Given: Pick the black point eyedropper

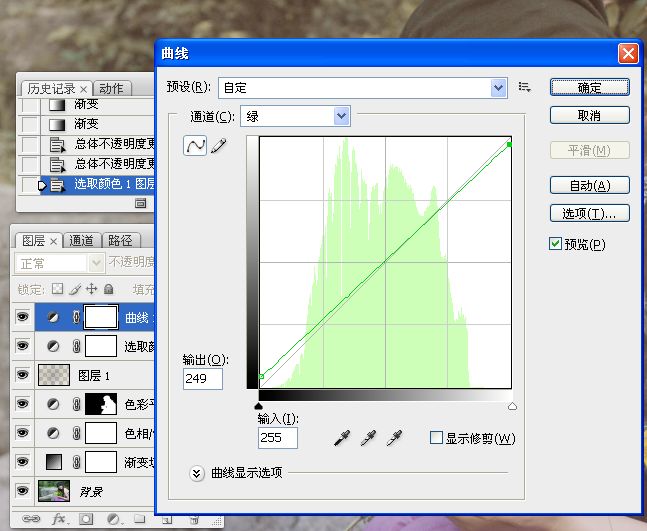Looking at the screenshot, I should 342,438.
